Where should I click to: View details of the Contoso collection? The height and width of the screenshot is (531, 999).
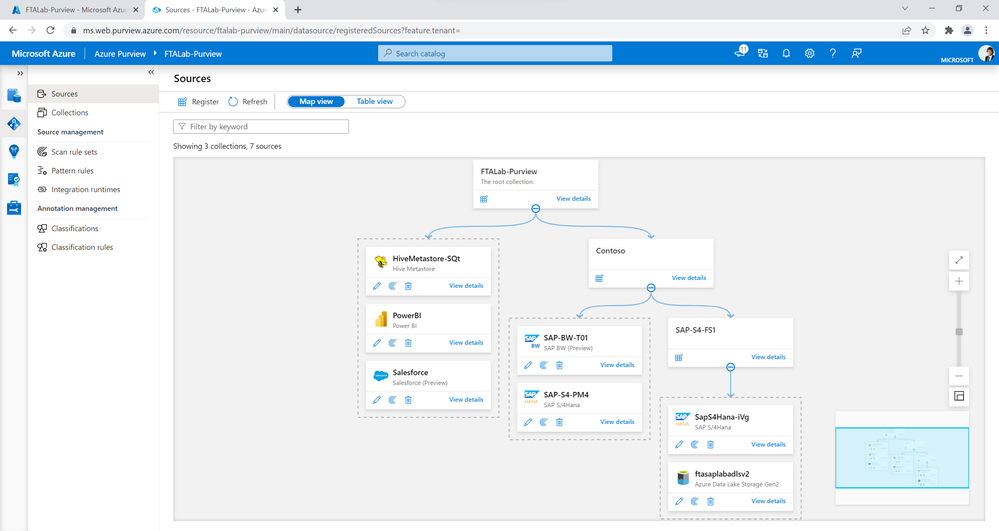pos(689,278)
